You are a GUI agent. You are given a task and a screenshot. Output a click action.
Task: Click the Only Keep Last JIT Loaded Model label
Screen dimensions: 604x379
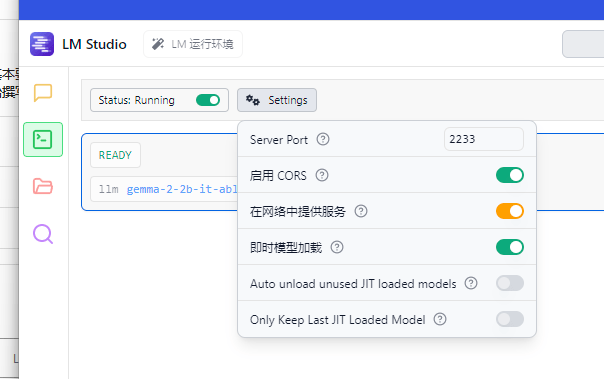(337, 320)
